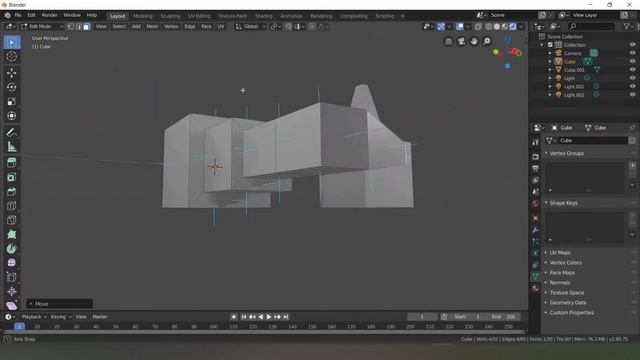The height and width of the screenshot is (360, 640).
Task: Toggle perspective/orthographic grid icon
Action: coord(449,41)
